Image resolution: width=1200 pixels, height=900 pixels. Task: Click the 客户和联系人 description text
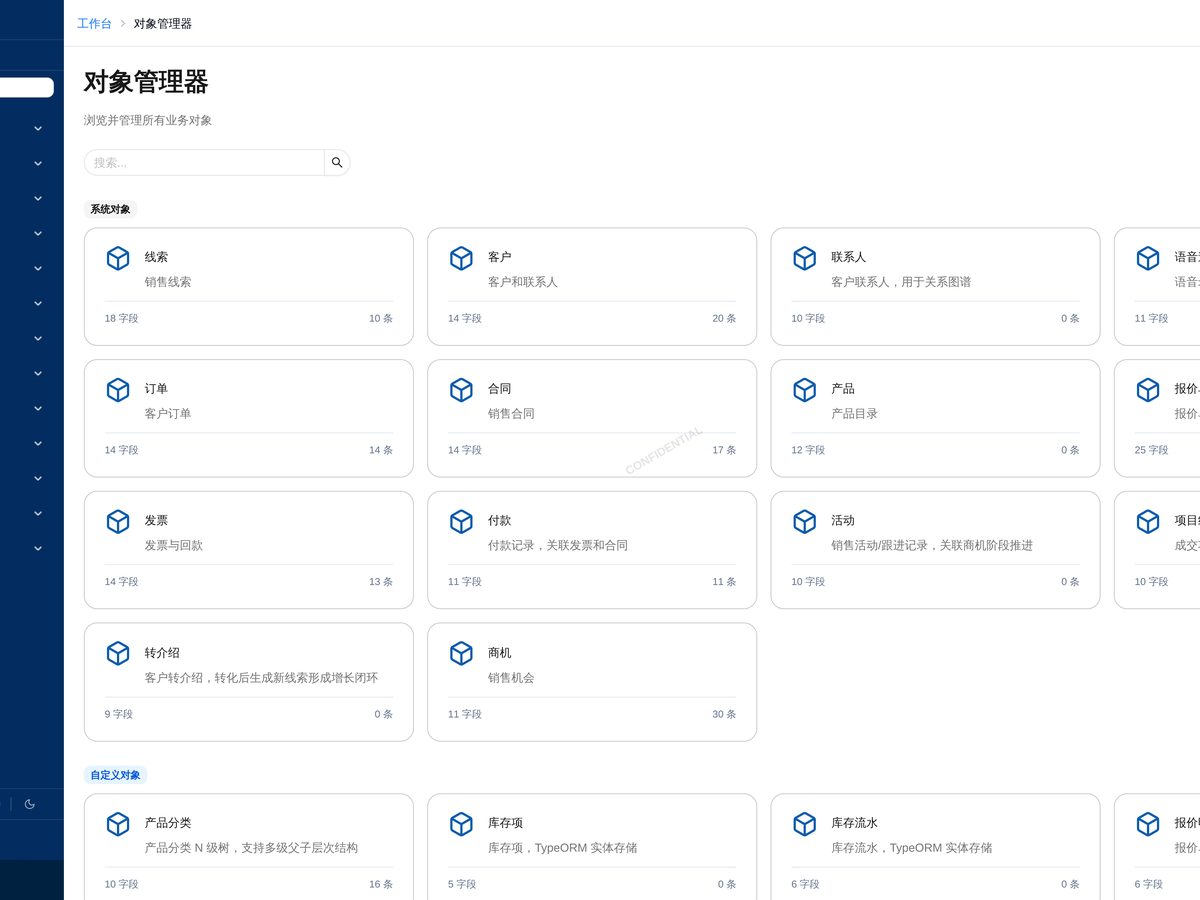coord(523,282)
